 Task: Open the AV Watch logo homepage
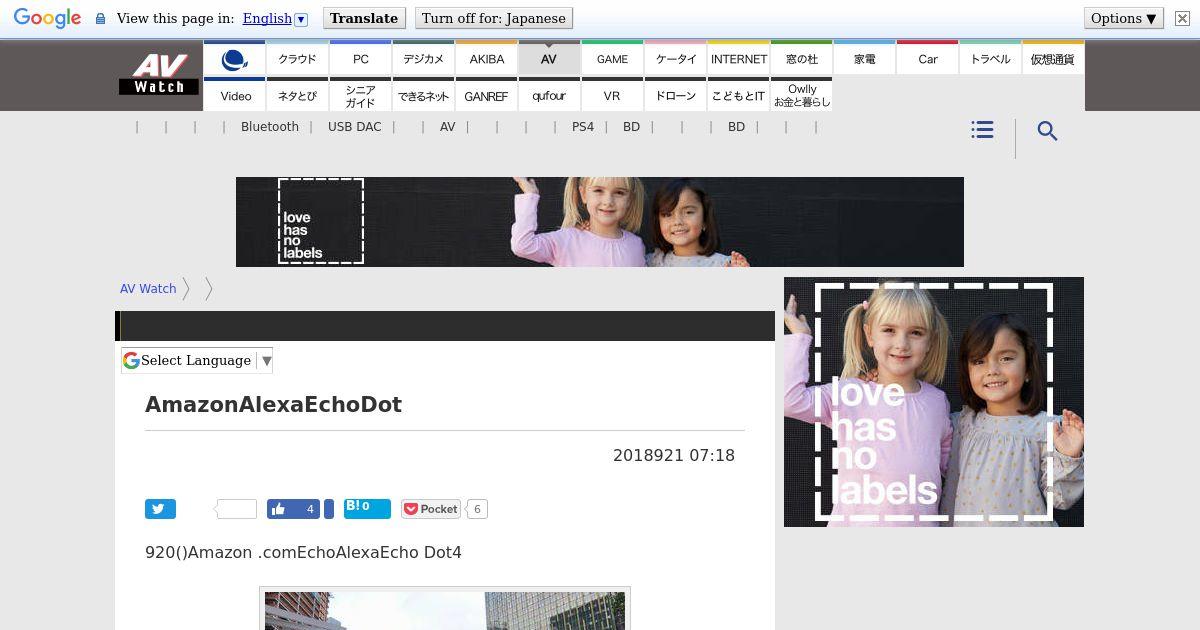(159, 75)
